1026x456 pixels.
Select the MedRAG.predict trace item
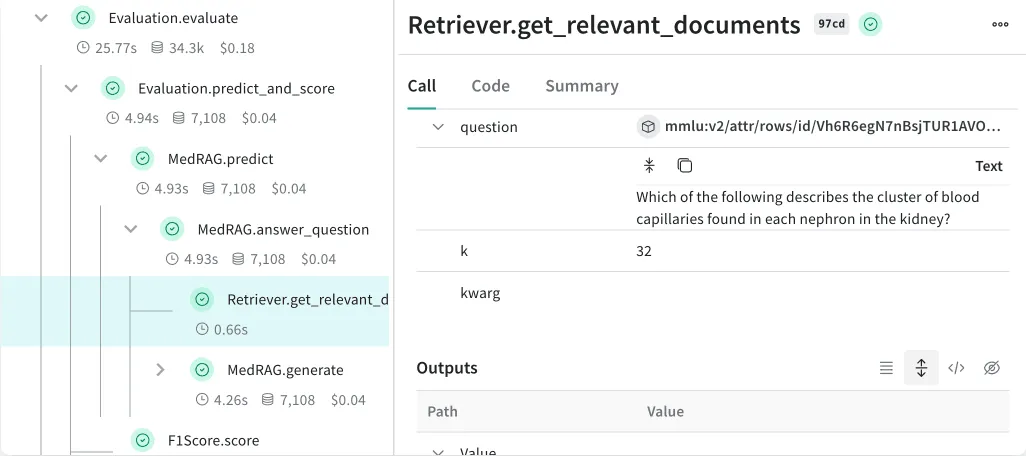click(x=220, y=159)
